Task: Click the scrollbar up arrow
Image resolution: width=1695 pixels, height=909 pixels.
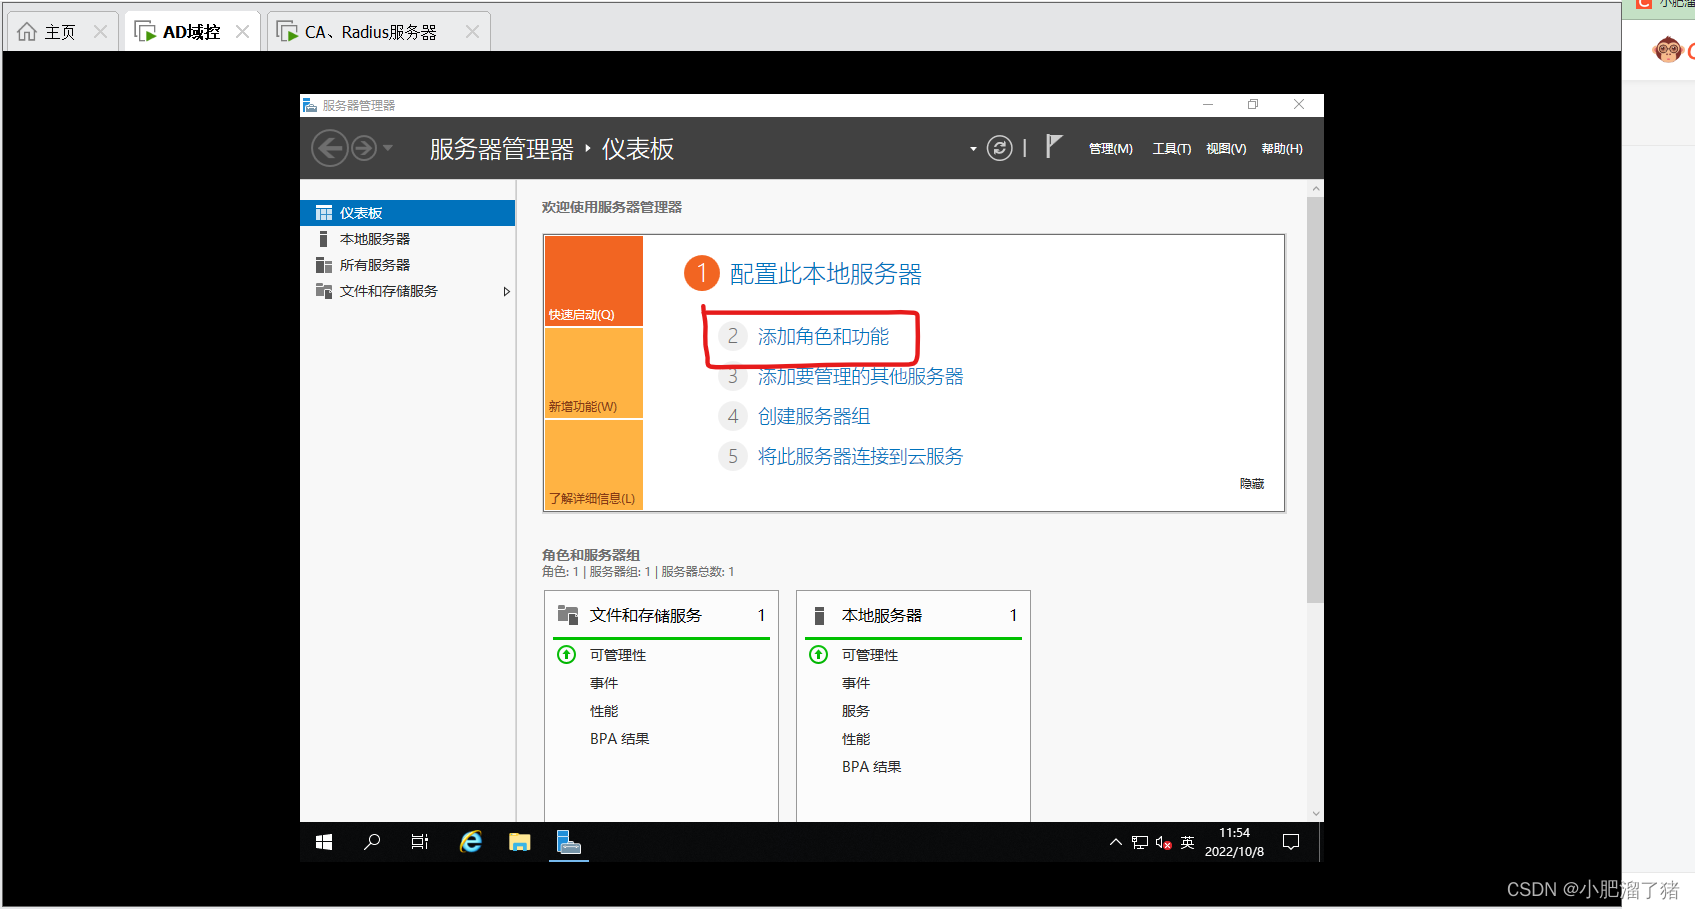Action: pyautogui.click(x=1316, y=188)
